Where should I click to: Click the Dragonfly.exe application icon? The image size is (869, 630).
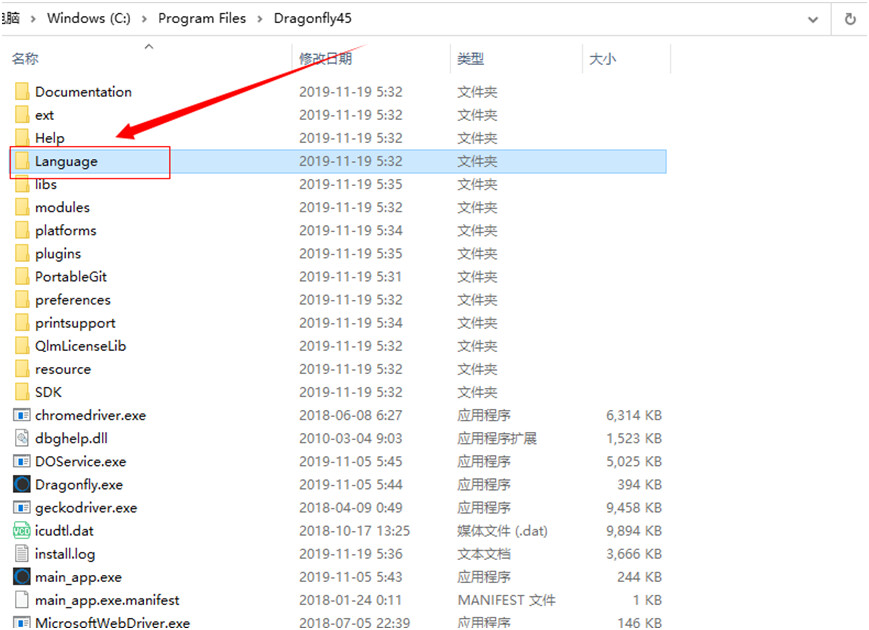pos(22,484)
